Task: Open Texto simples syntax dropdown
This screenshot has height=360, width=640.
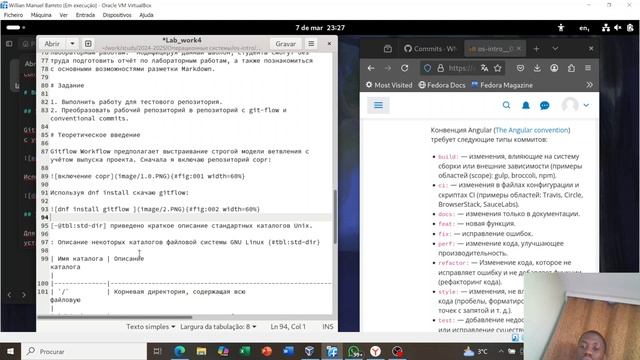Action: [151, 327]
